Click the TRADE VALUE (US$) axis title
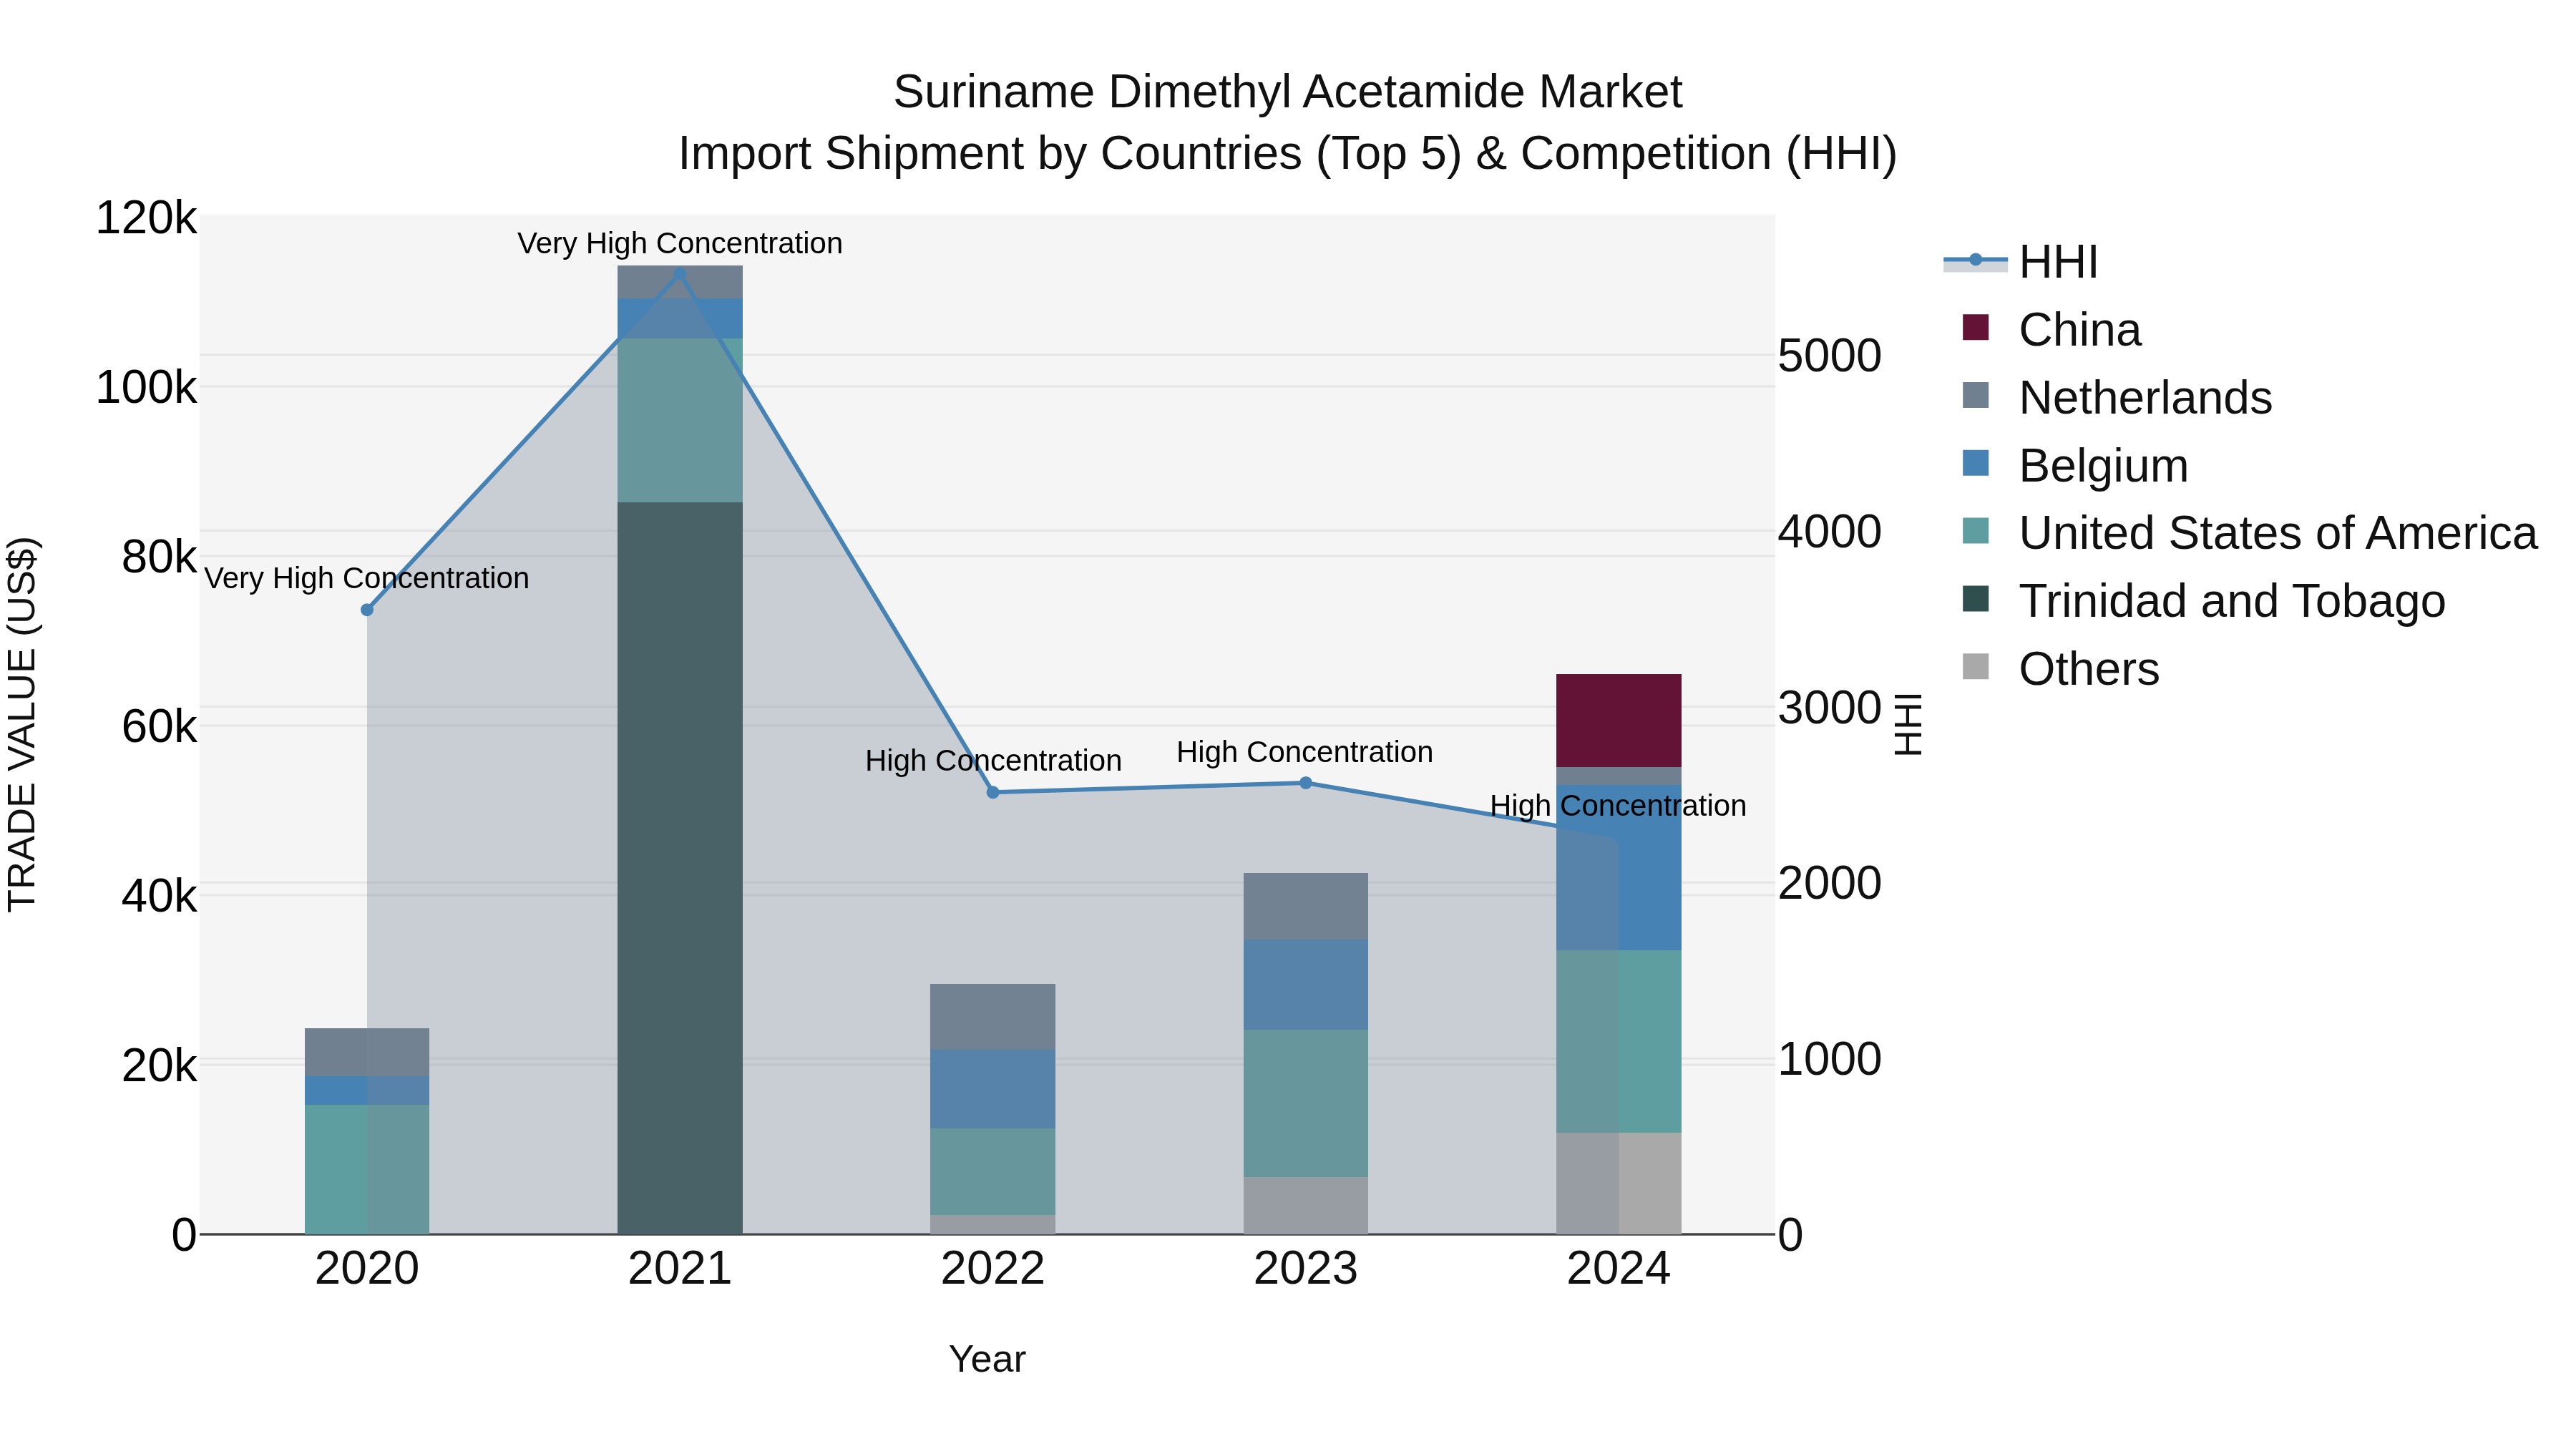Image resolution: width=2576 pixels, height=1449 pixels. click(22, 724)
